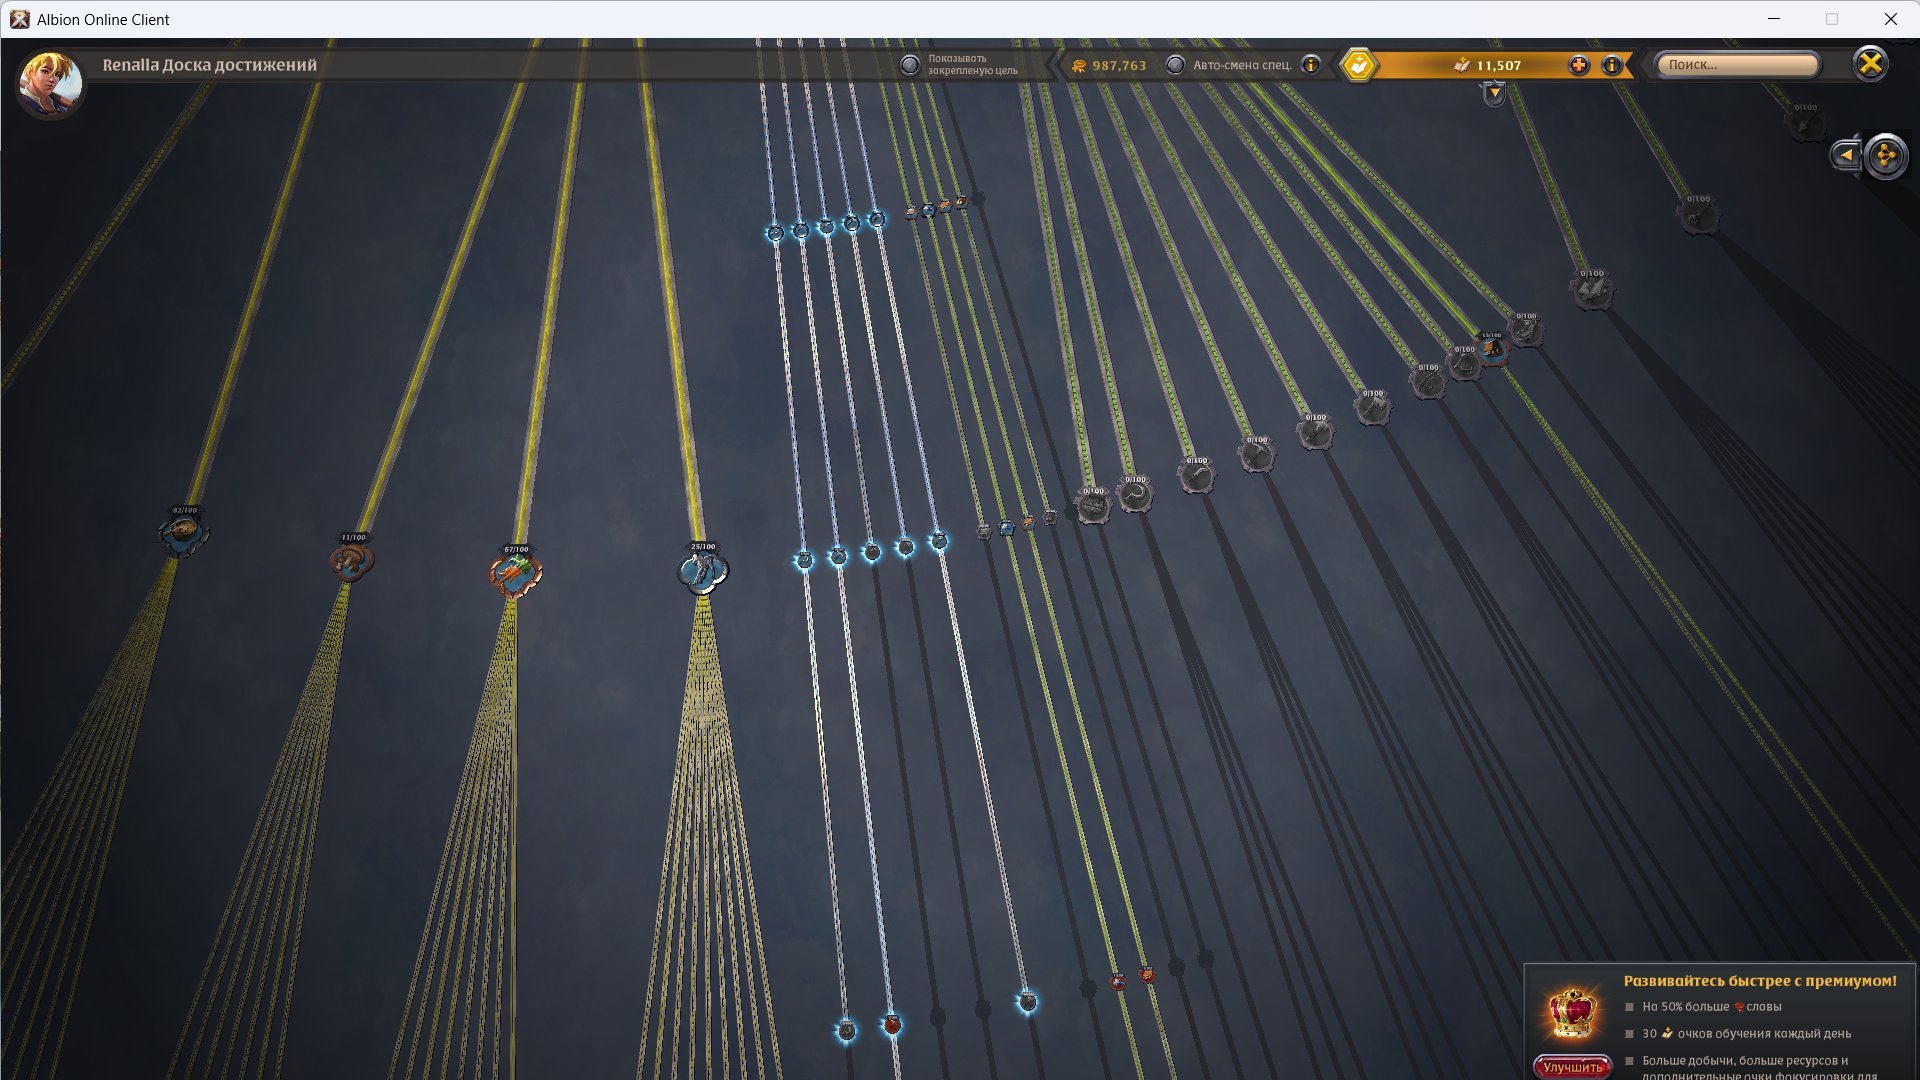Click the node-tree overview icon
The width and height of the screenshot is (1920, 1080).
pos(1887,156)
